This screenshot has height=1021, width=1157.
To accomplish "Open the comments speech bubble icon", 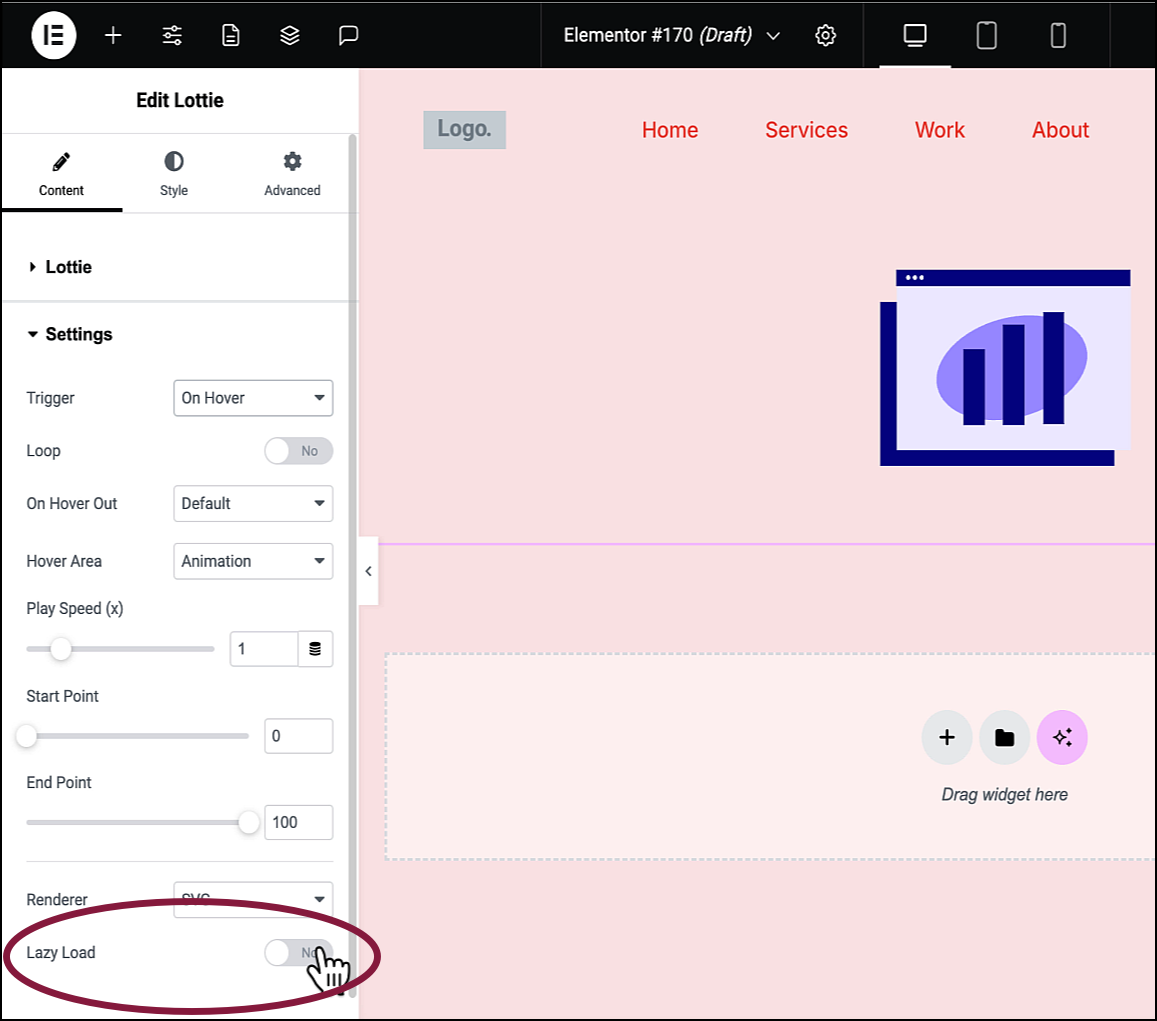I will pyautogui.click(x=348, y=35).
